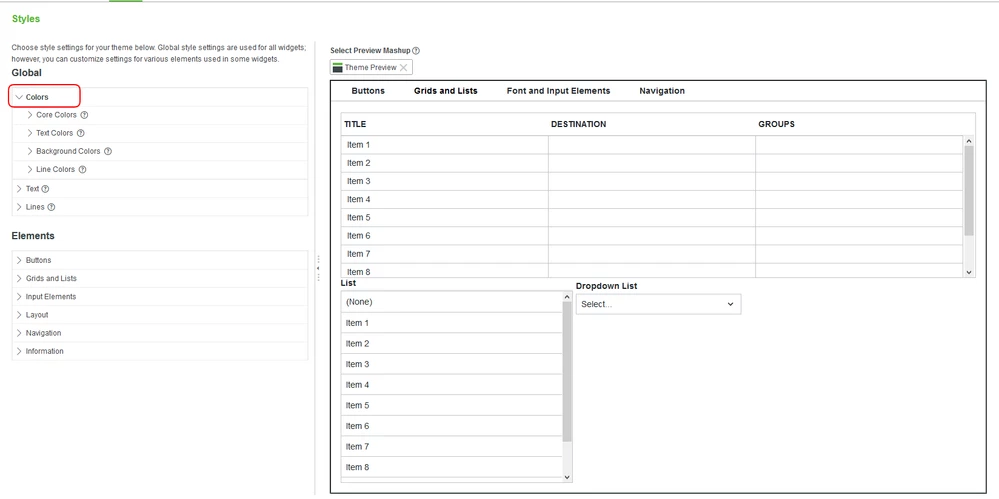Viewport: 999px width, 499px height.
Task: Expand Navigation element settings
Action: [x=19, y=333]
